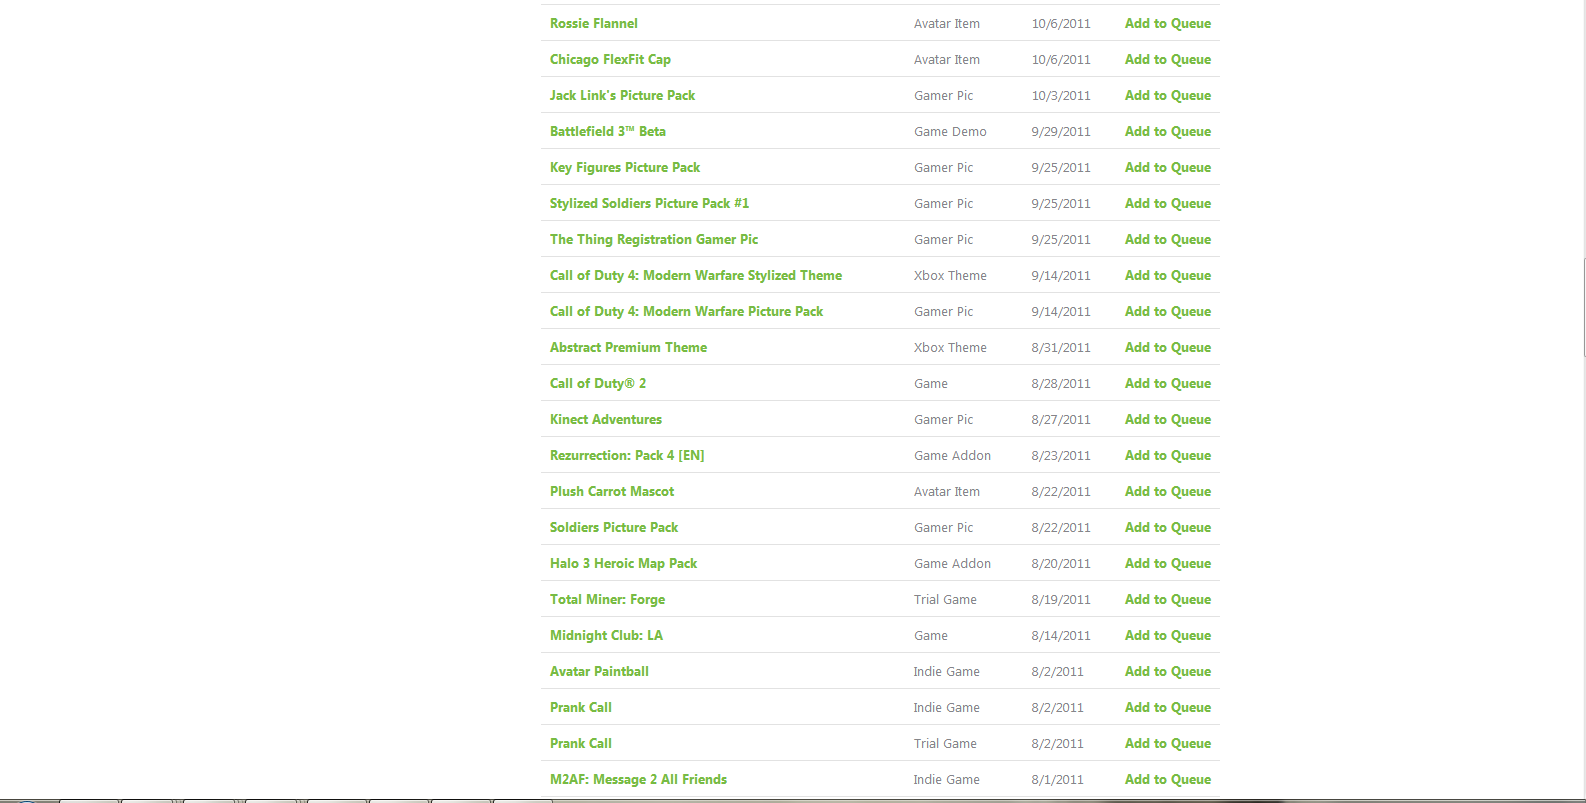The width and height of the screenshot is (1586, 803).
Task: Open Call of Duty 4 Picture Pack
Action: coord(686,311)
